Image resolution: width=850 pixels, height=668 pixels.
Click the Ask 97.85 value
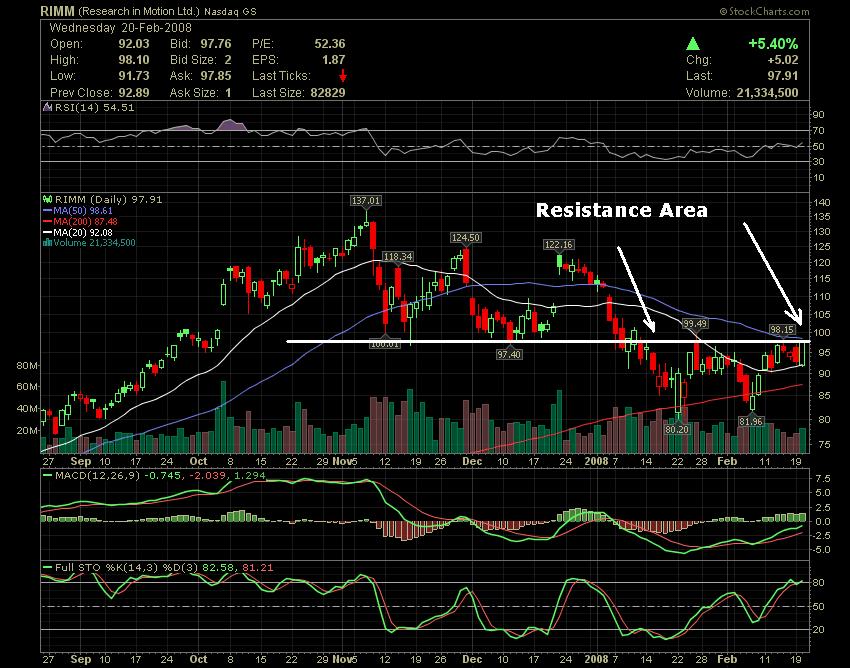click(215, 75)
